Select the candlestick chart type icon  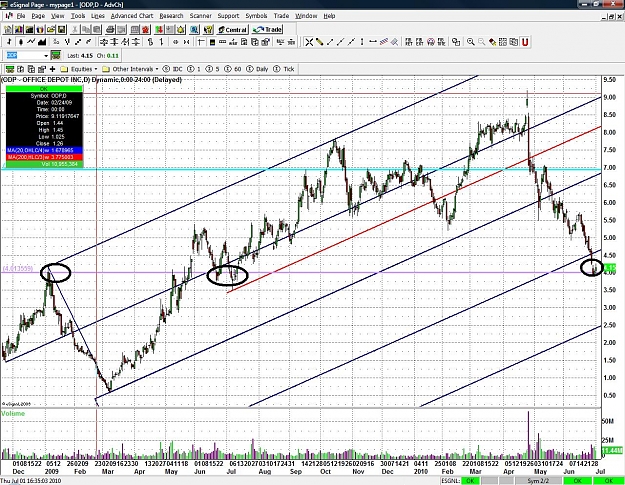[20, 42]
